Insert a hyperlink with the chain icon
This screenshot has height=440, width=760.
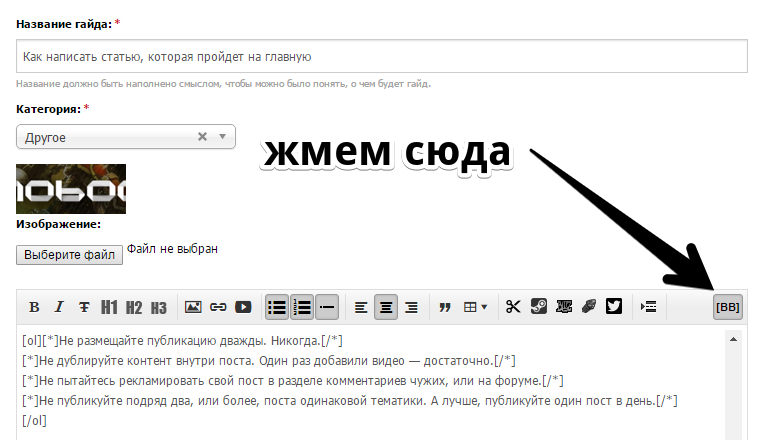pos(217,307)
